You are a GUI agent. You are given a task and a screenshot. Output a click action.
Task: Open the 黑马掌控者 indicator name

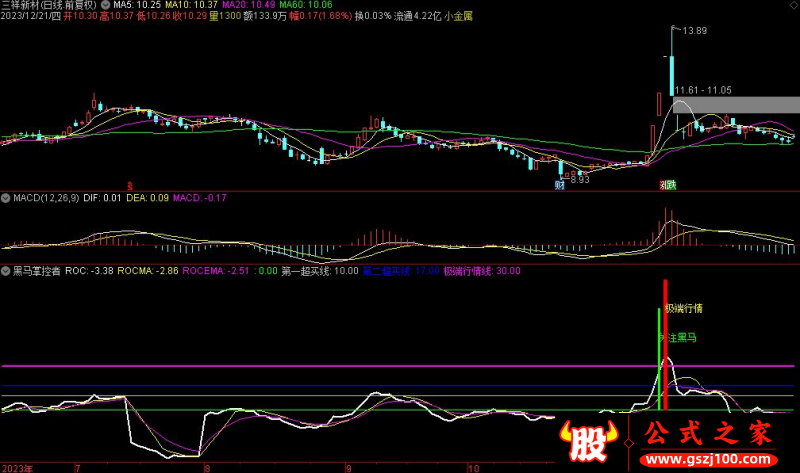pyautogui.click(x=36, y=270)
